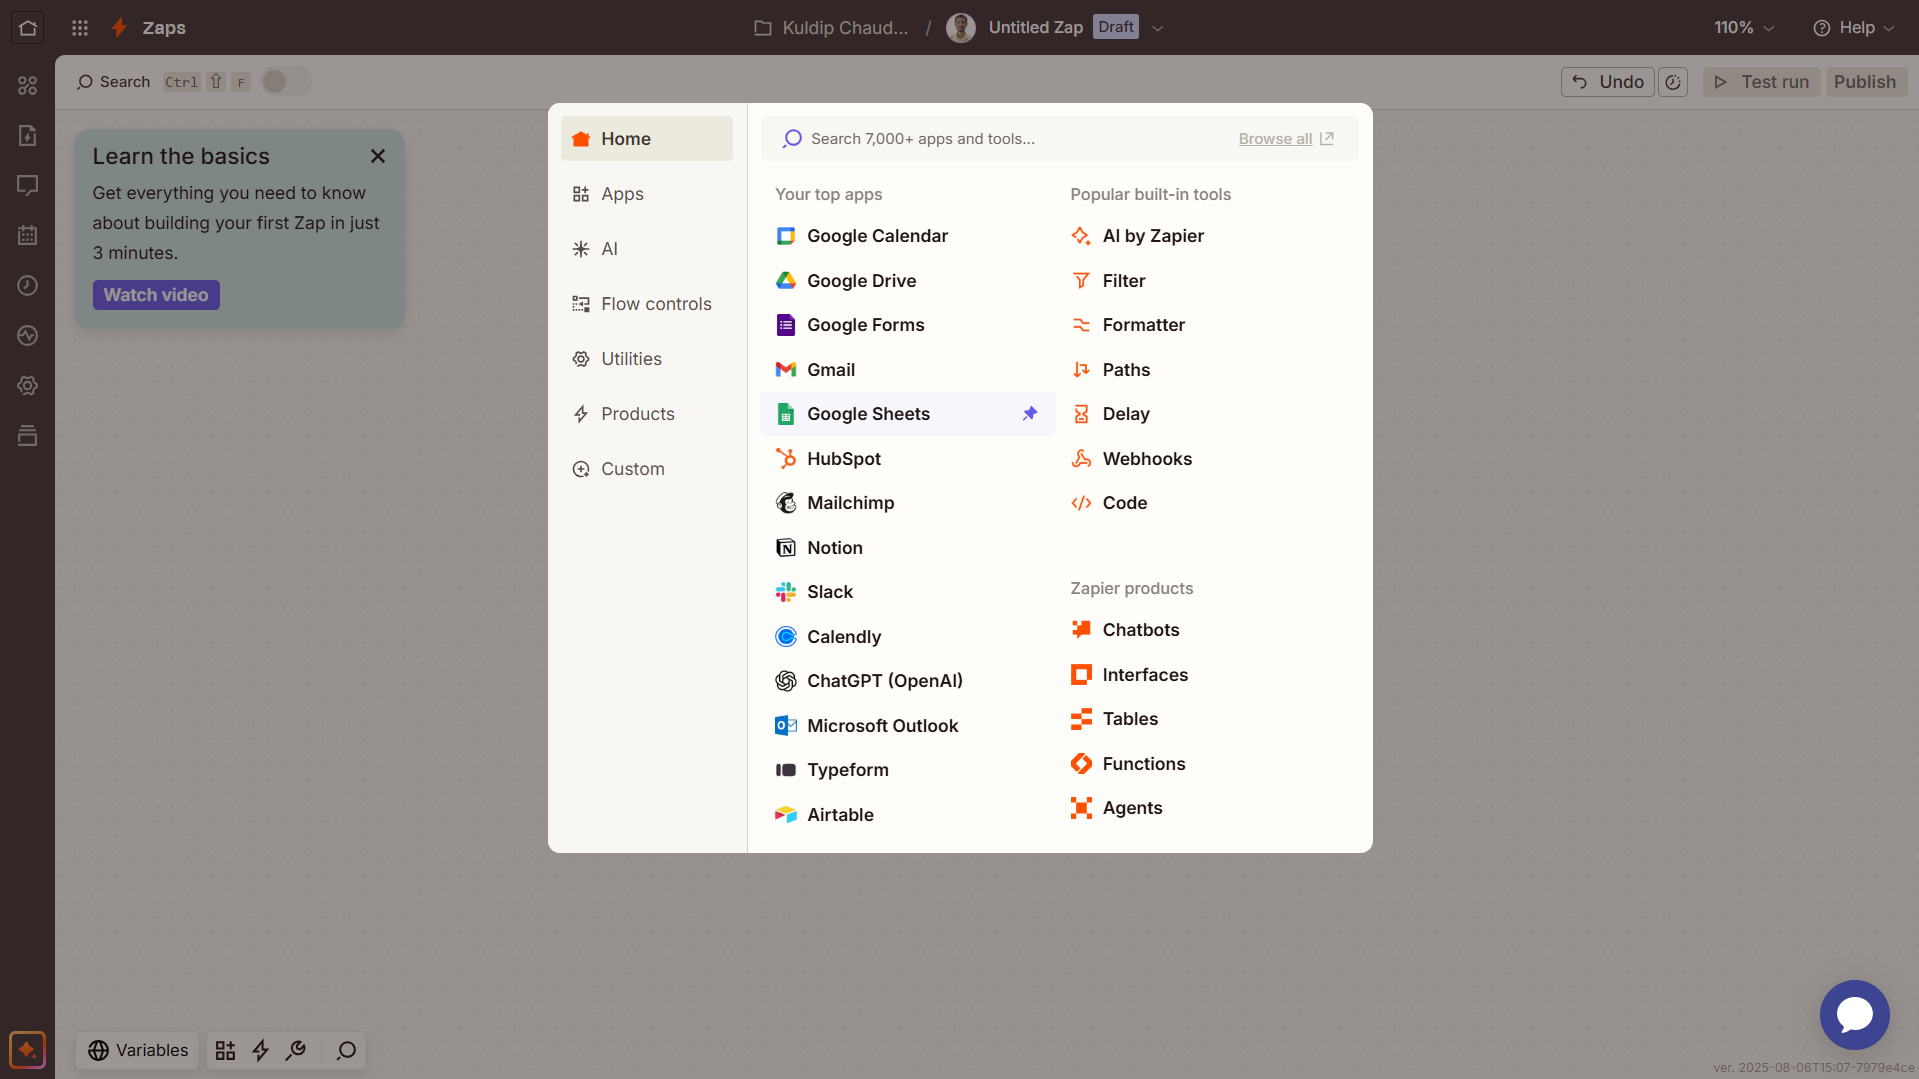Open the Help dropdown menu
Viewport: 1919px width, 1079px height.
(1854, 28)
